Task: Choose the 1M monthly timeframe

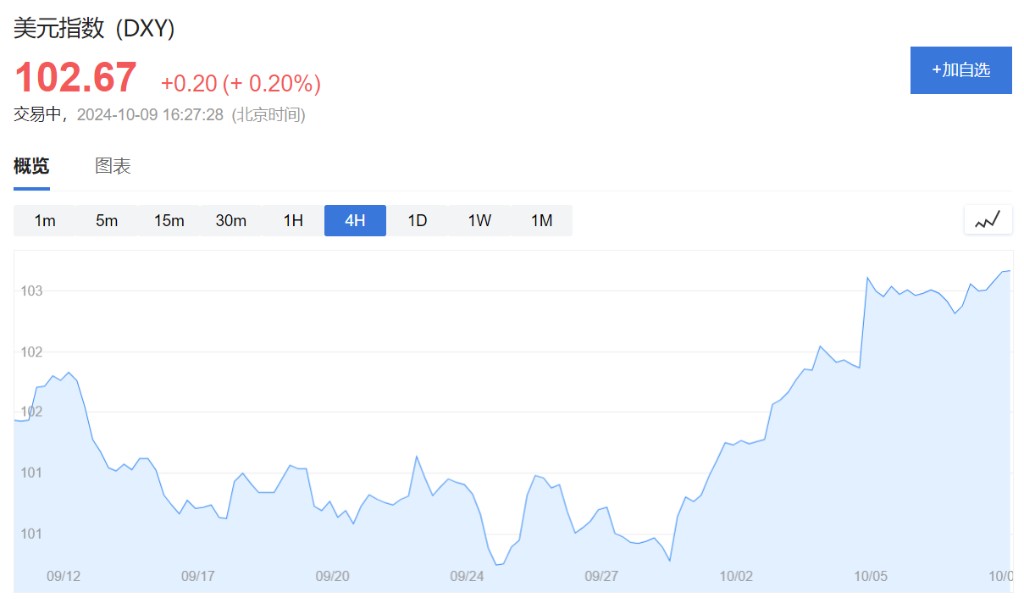Action: [x=541, y=221]
